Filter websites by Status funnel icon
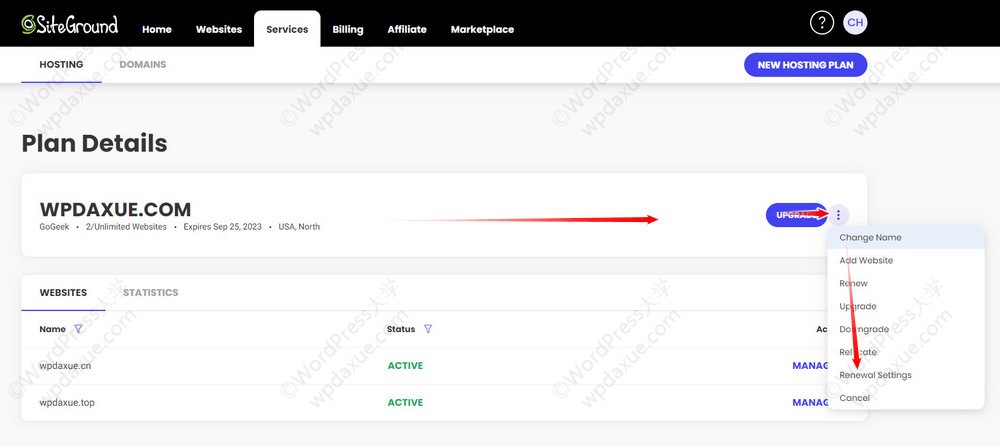Image resolution: width=1000 pixels, height=447 pixels. pyautogui.click(x=428, y=329)
